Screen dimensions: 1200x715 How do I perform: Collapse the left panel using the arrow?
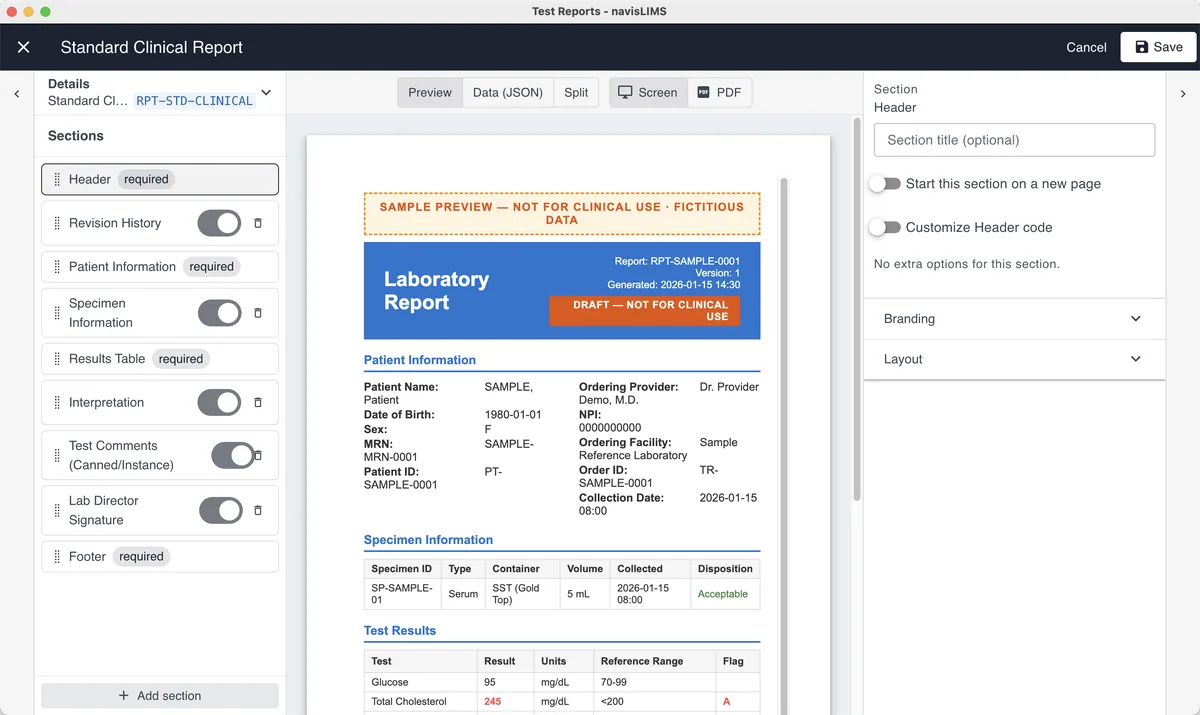point(16,94)
